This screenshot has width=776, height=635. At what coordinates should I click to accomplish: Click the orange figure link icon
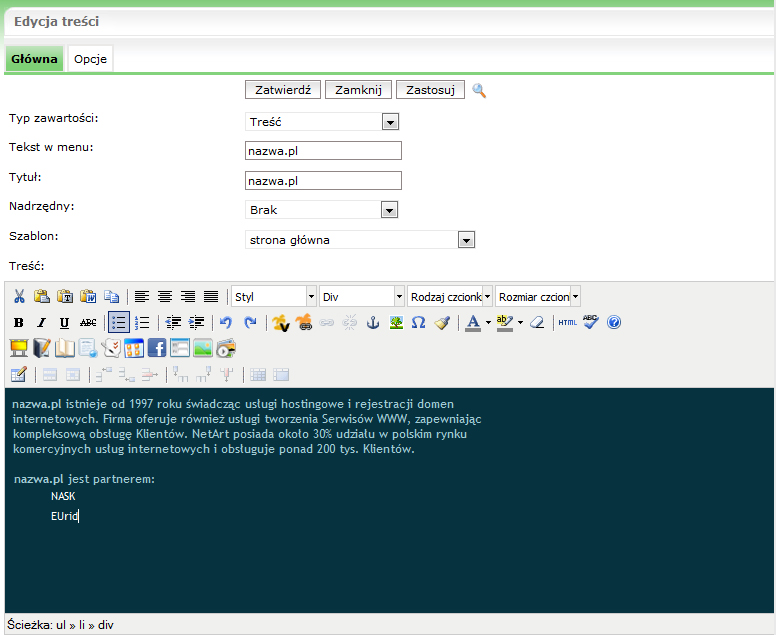(304, 323)
